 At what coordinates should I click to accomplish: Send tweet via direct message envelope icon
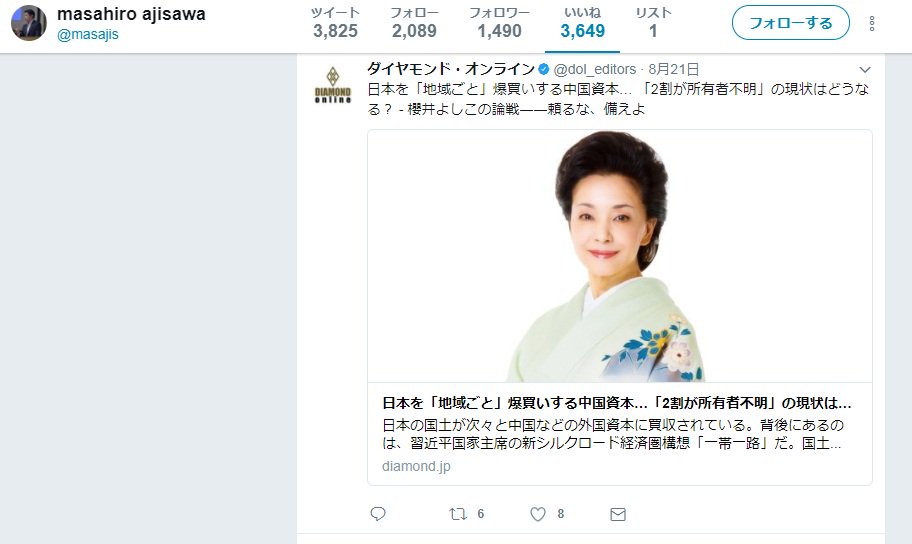pyautogui.click(x=618, y=514)
